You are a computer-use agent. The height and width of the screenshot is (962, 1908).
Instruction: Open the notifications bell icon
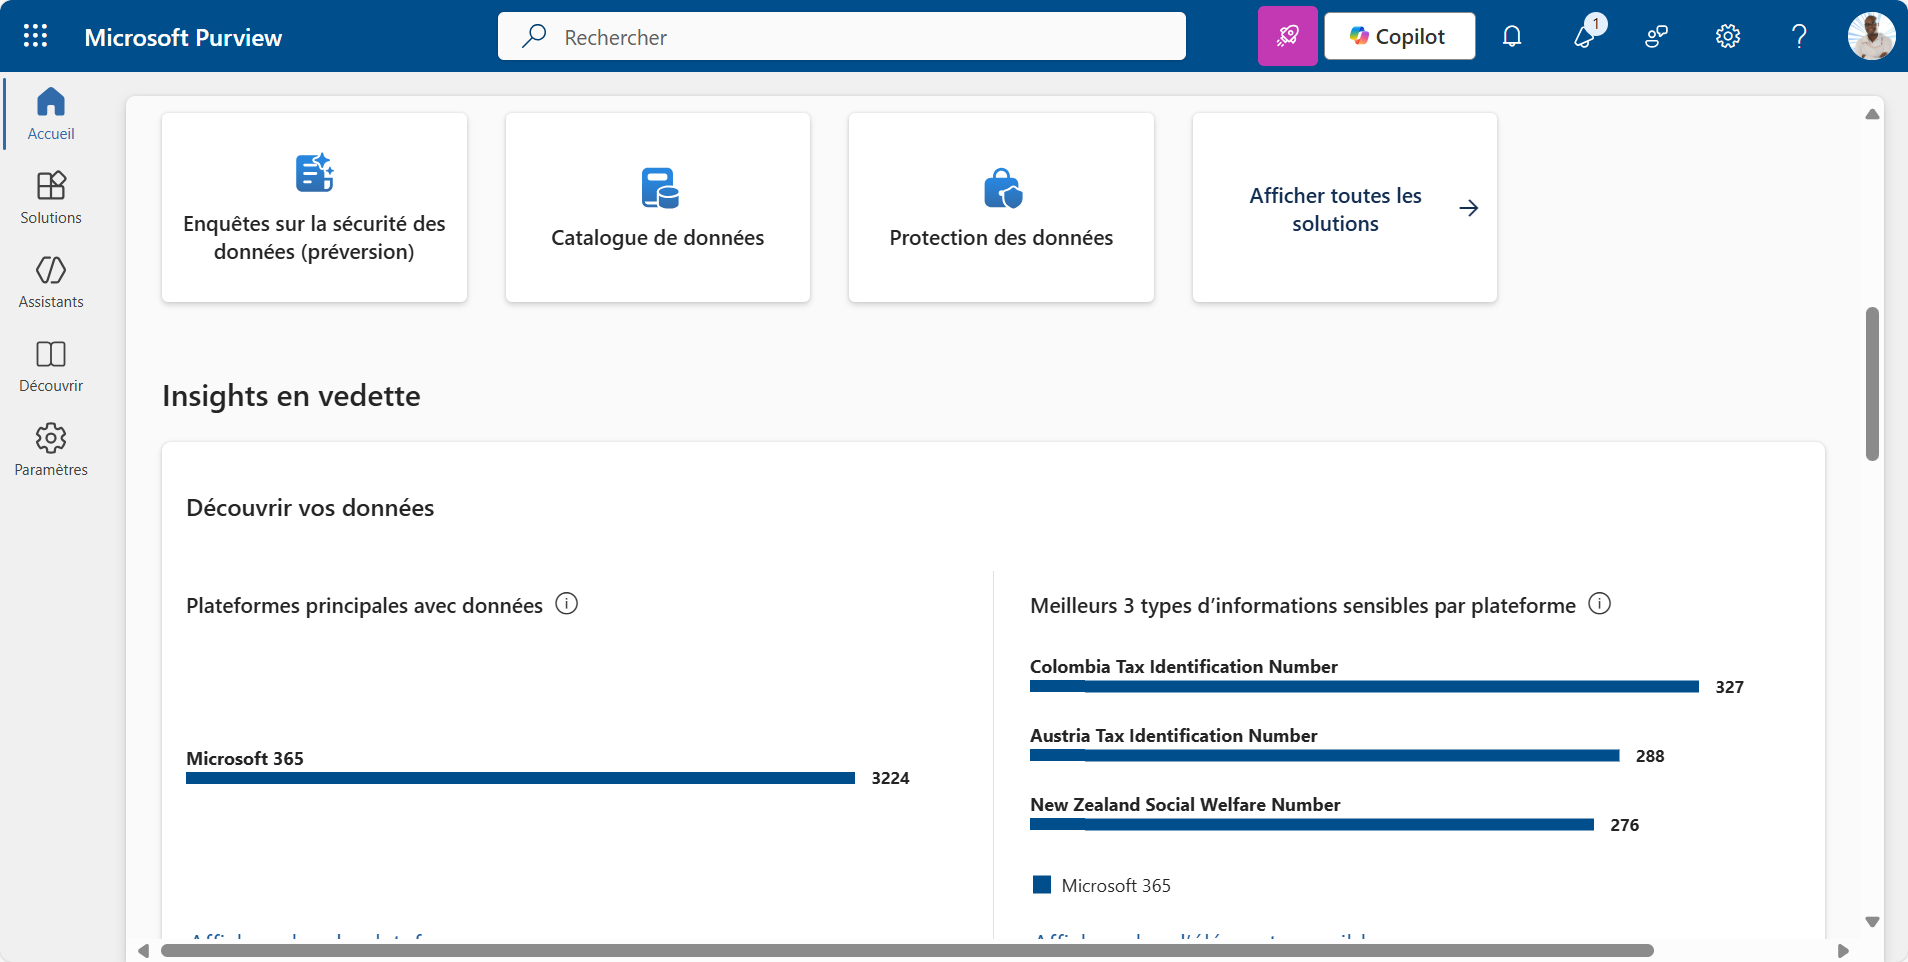click(1512, 36)
